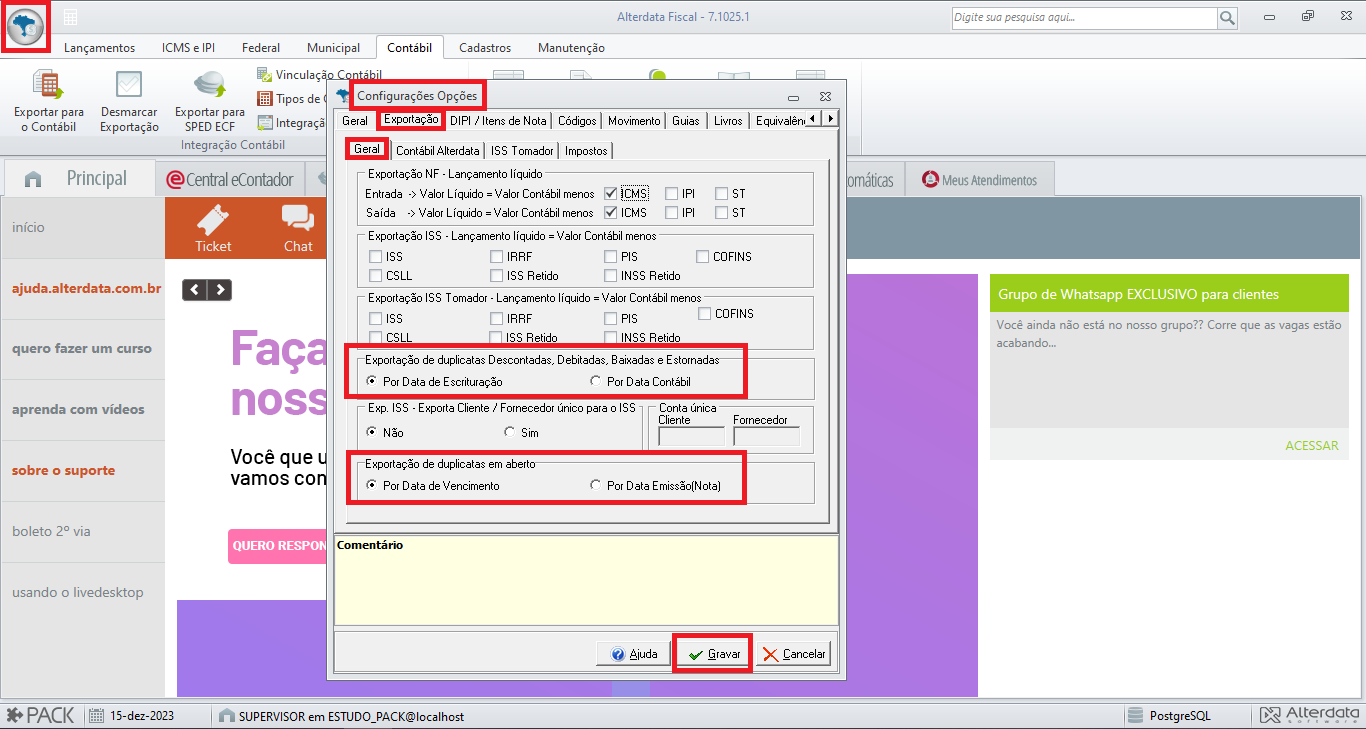This screenshot has width=1366, height=729.
Task: Open the Contábil Alterdata sub-tab
Action: click(x=438, y=151)
